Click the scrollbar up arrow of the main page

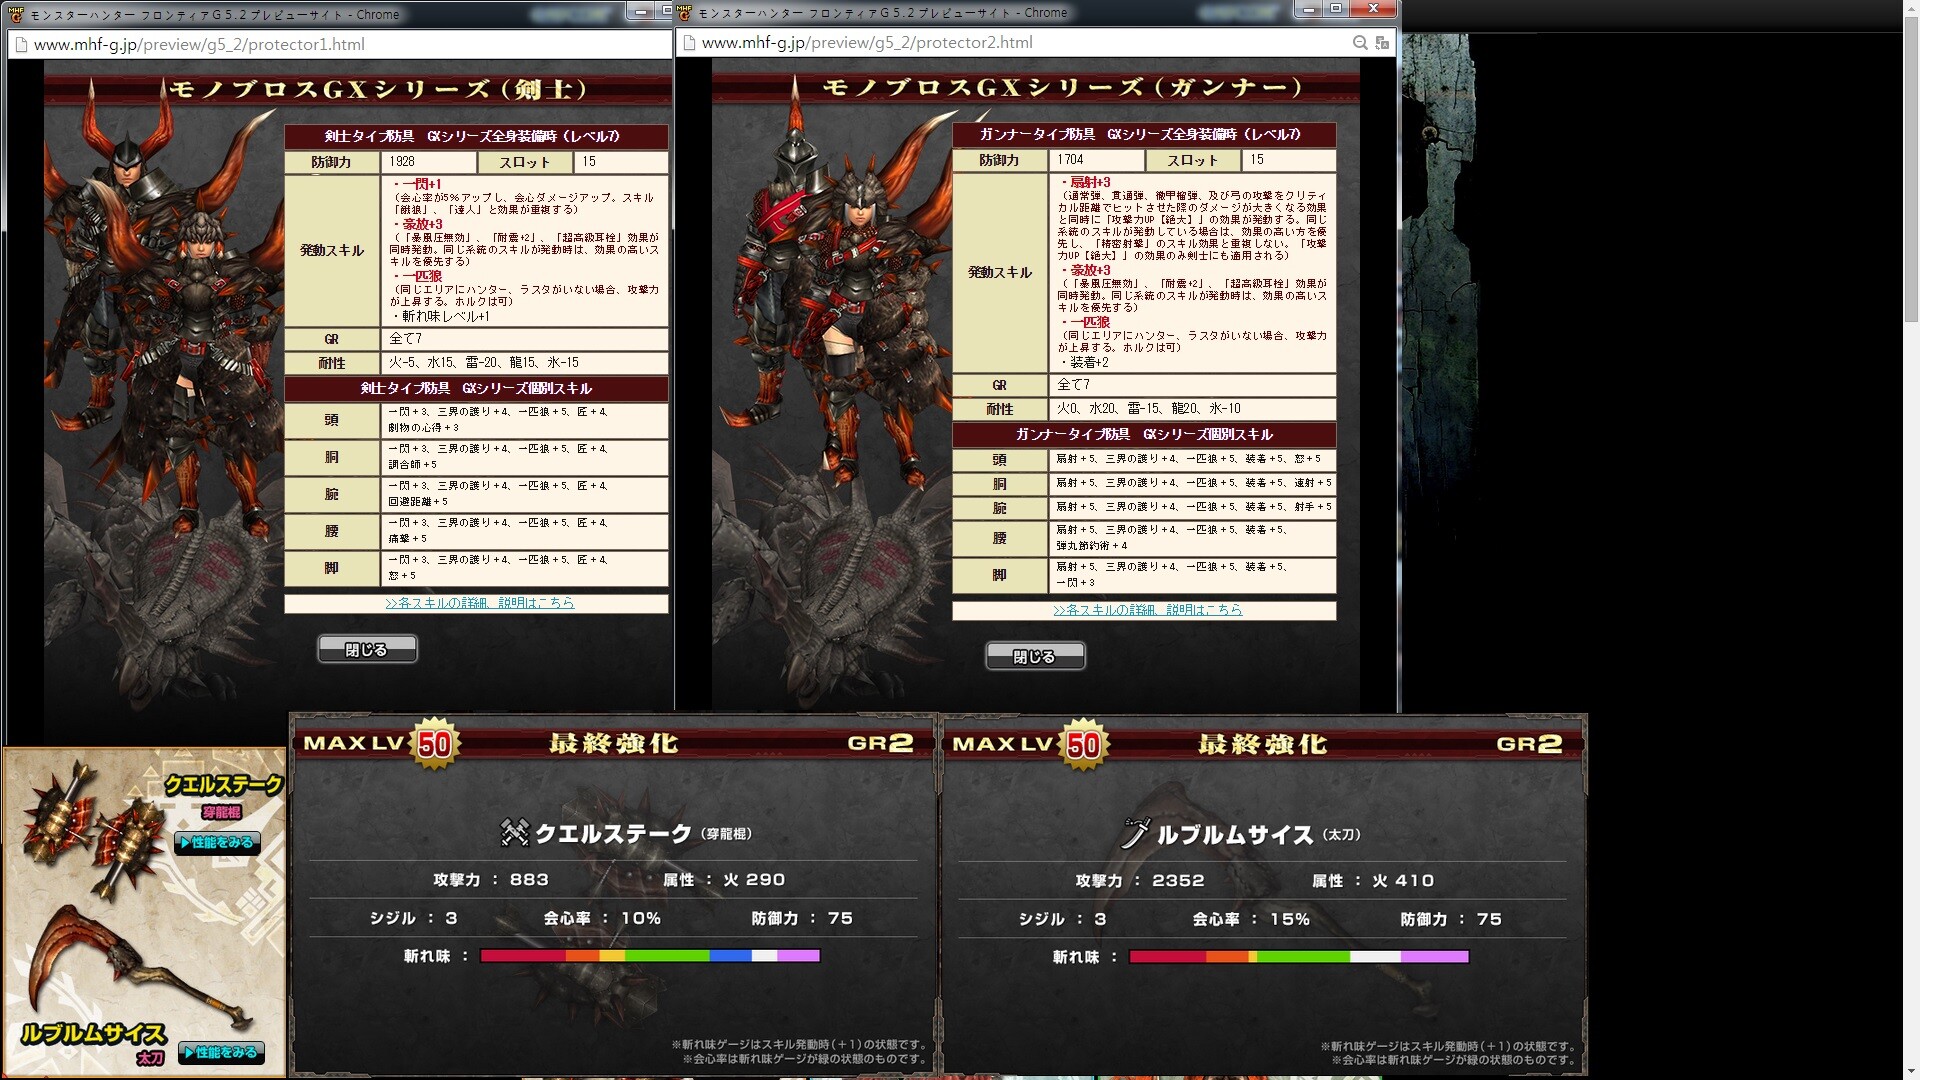coord(1911,9)
